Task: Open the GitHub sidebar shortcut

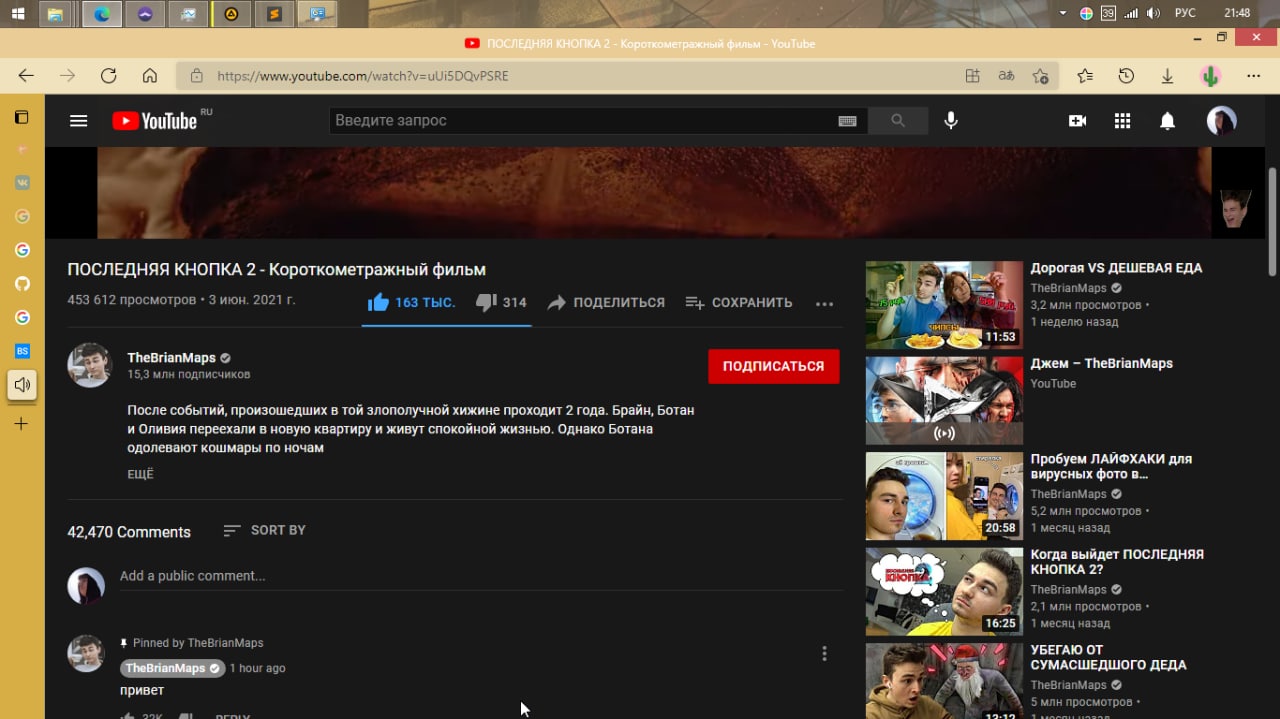Action: [22, 284]
